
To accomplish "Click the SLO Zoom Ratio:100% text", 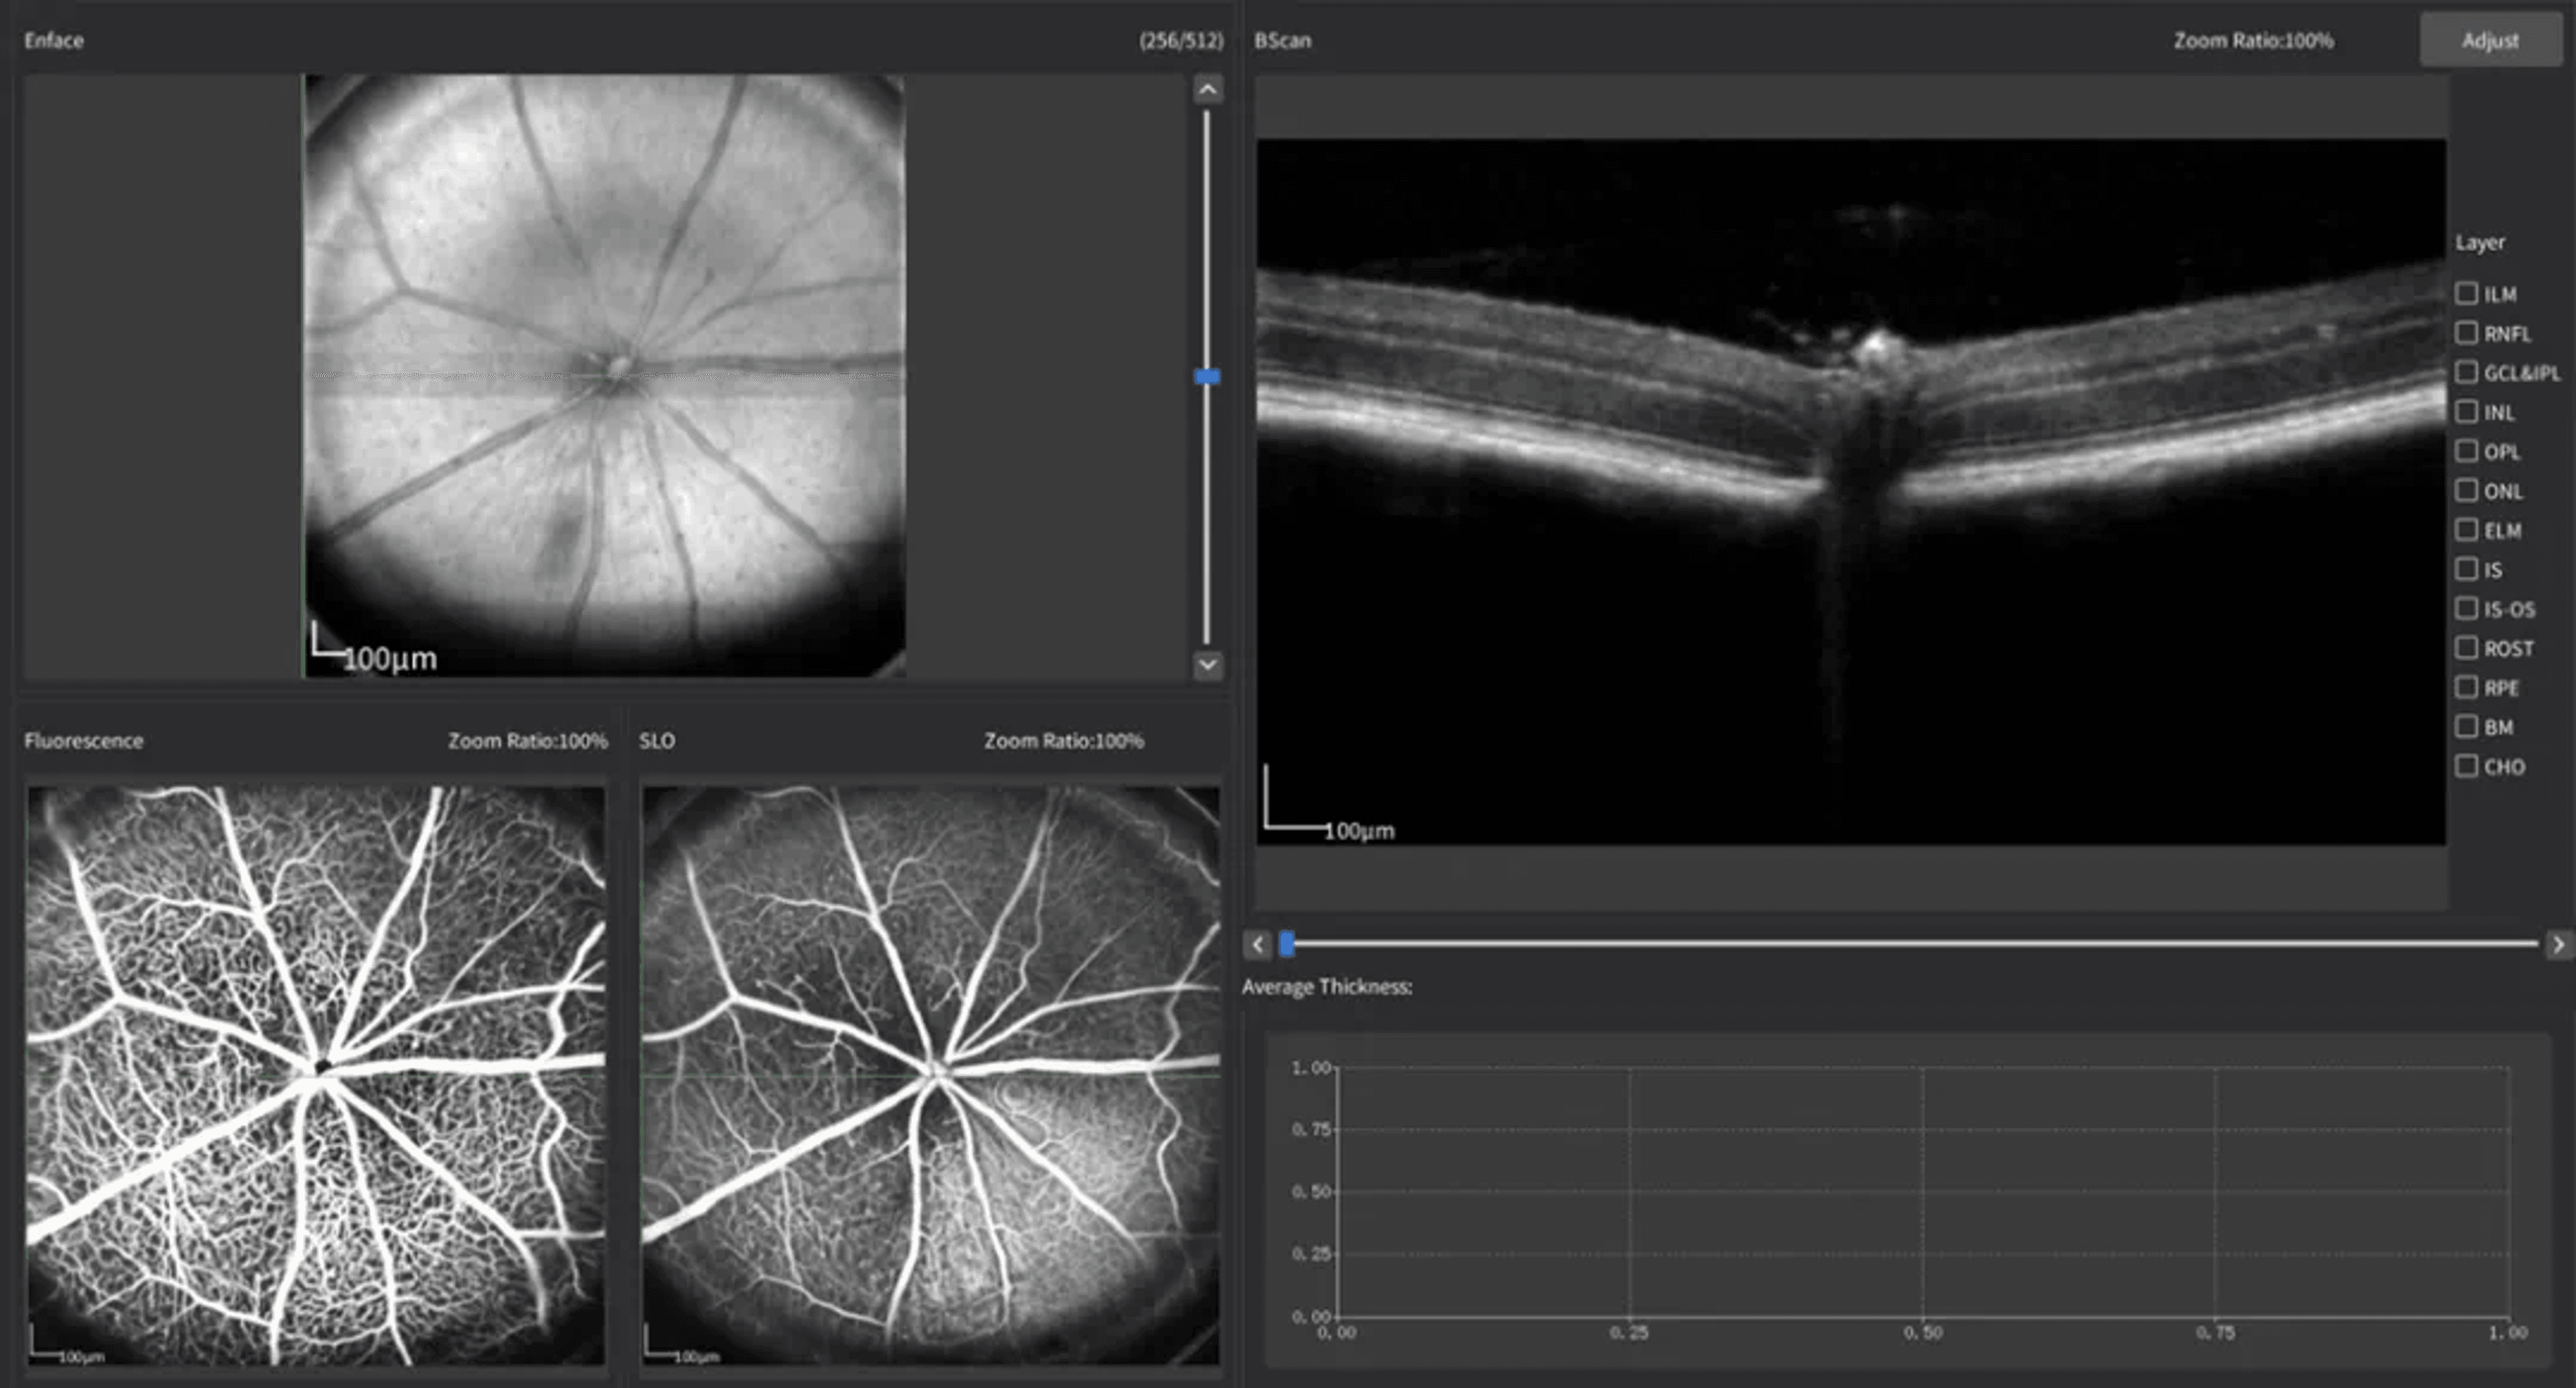I will (x=1063, y=741).
